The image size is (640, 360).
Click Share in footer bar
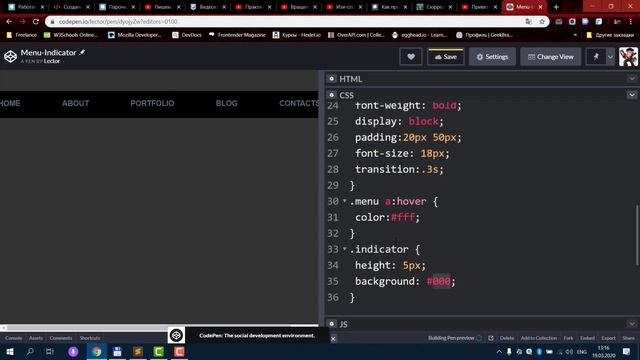click(628, 338)
